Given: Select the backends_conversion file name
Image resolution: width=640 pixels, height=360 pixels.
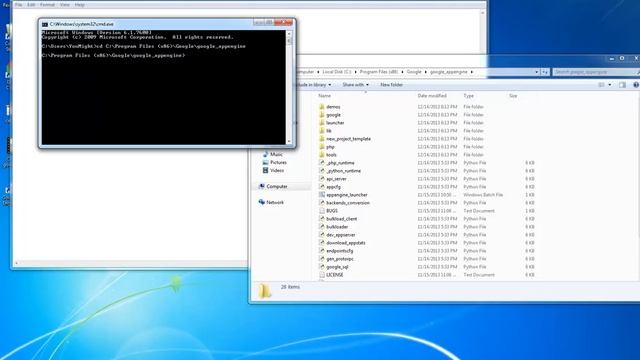Looking at the screenshot, I should pyautogui.click(x=348, y=203).
